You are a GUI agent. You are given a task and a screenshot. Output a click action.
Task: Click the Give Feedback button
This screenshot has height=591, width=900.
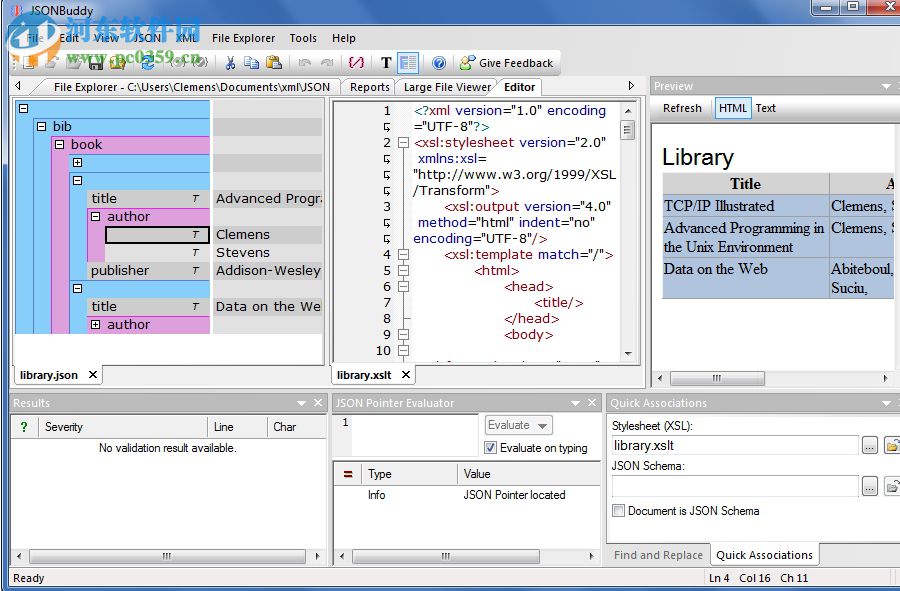(x=508, y=62)
